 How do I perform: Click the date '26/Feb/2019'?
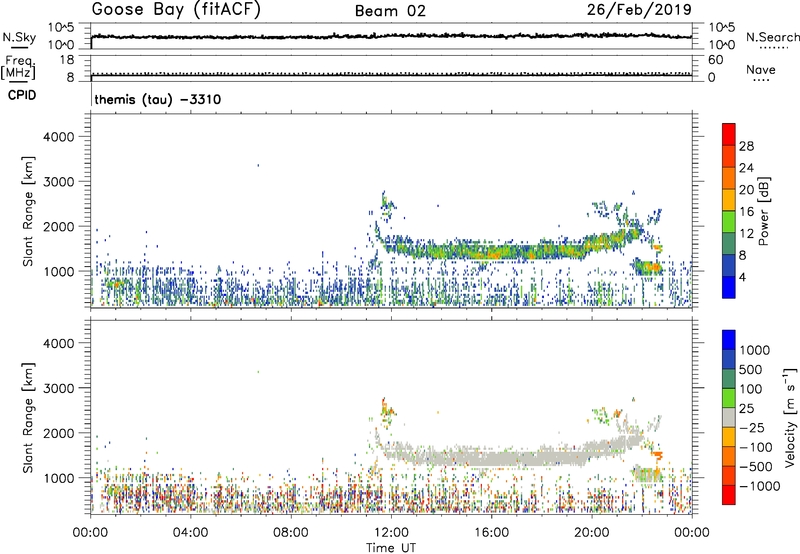639,10
